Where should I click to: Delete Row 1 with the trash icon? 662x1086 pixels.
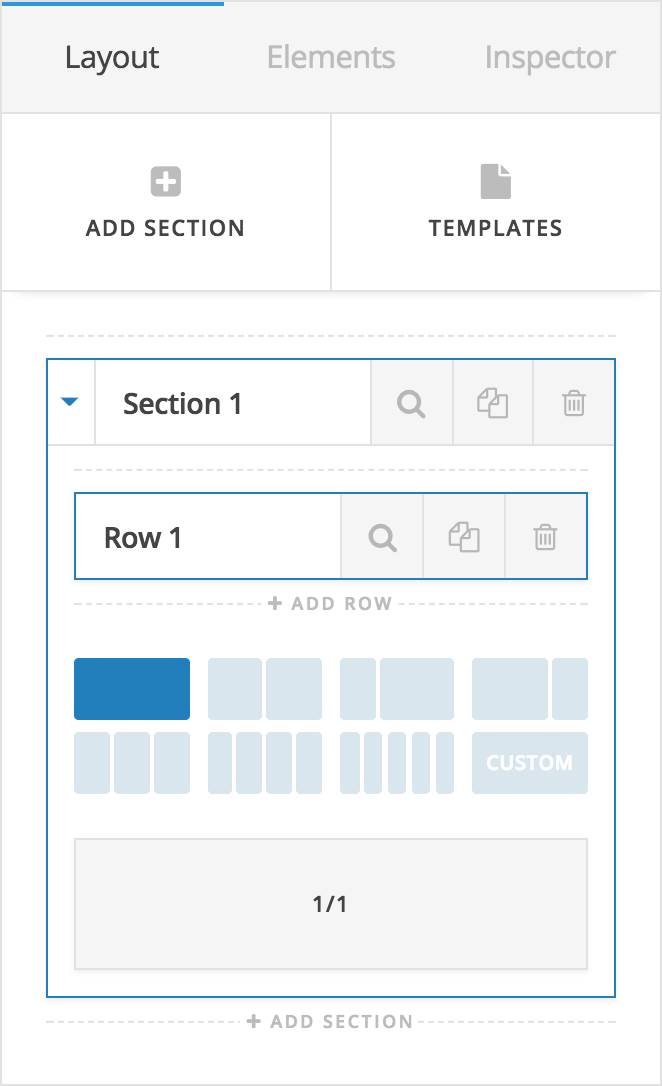[x=546, y=536]
